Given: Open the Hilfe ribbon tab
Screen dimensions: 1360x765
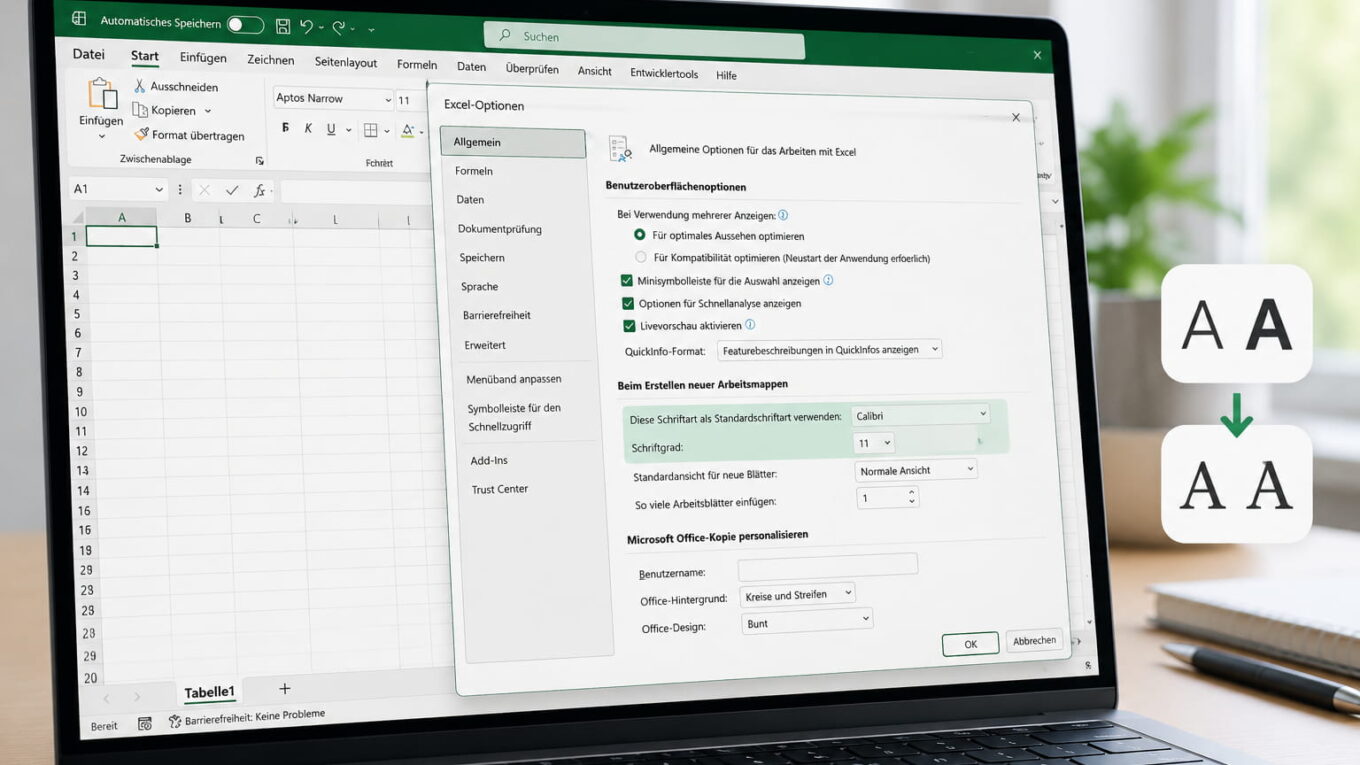Looking at the screenshot, I should click(x=726, y=75).
